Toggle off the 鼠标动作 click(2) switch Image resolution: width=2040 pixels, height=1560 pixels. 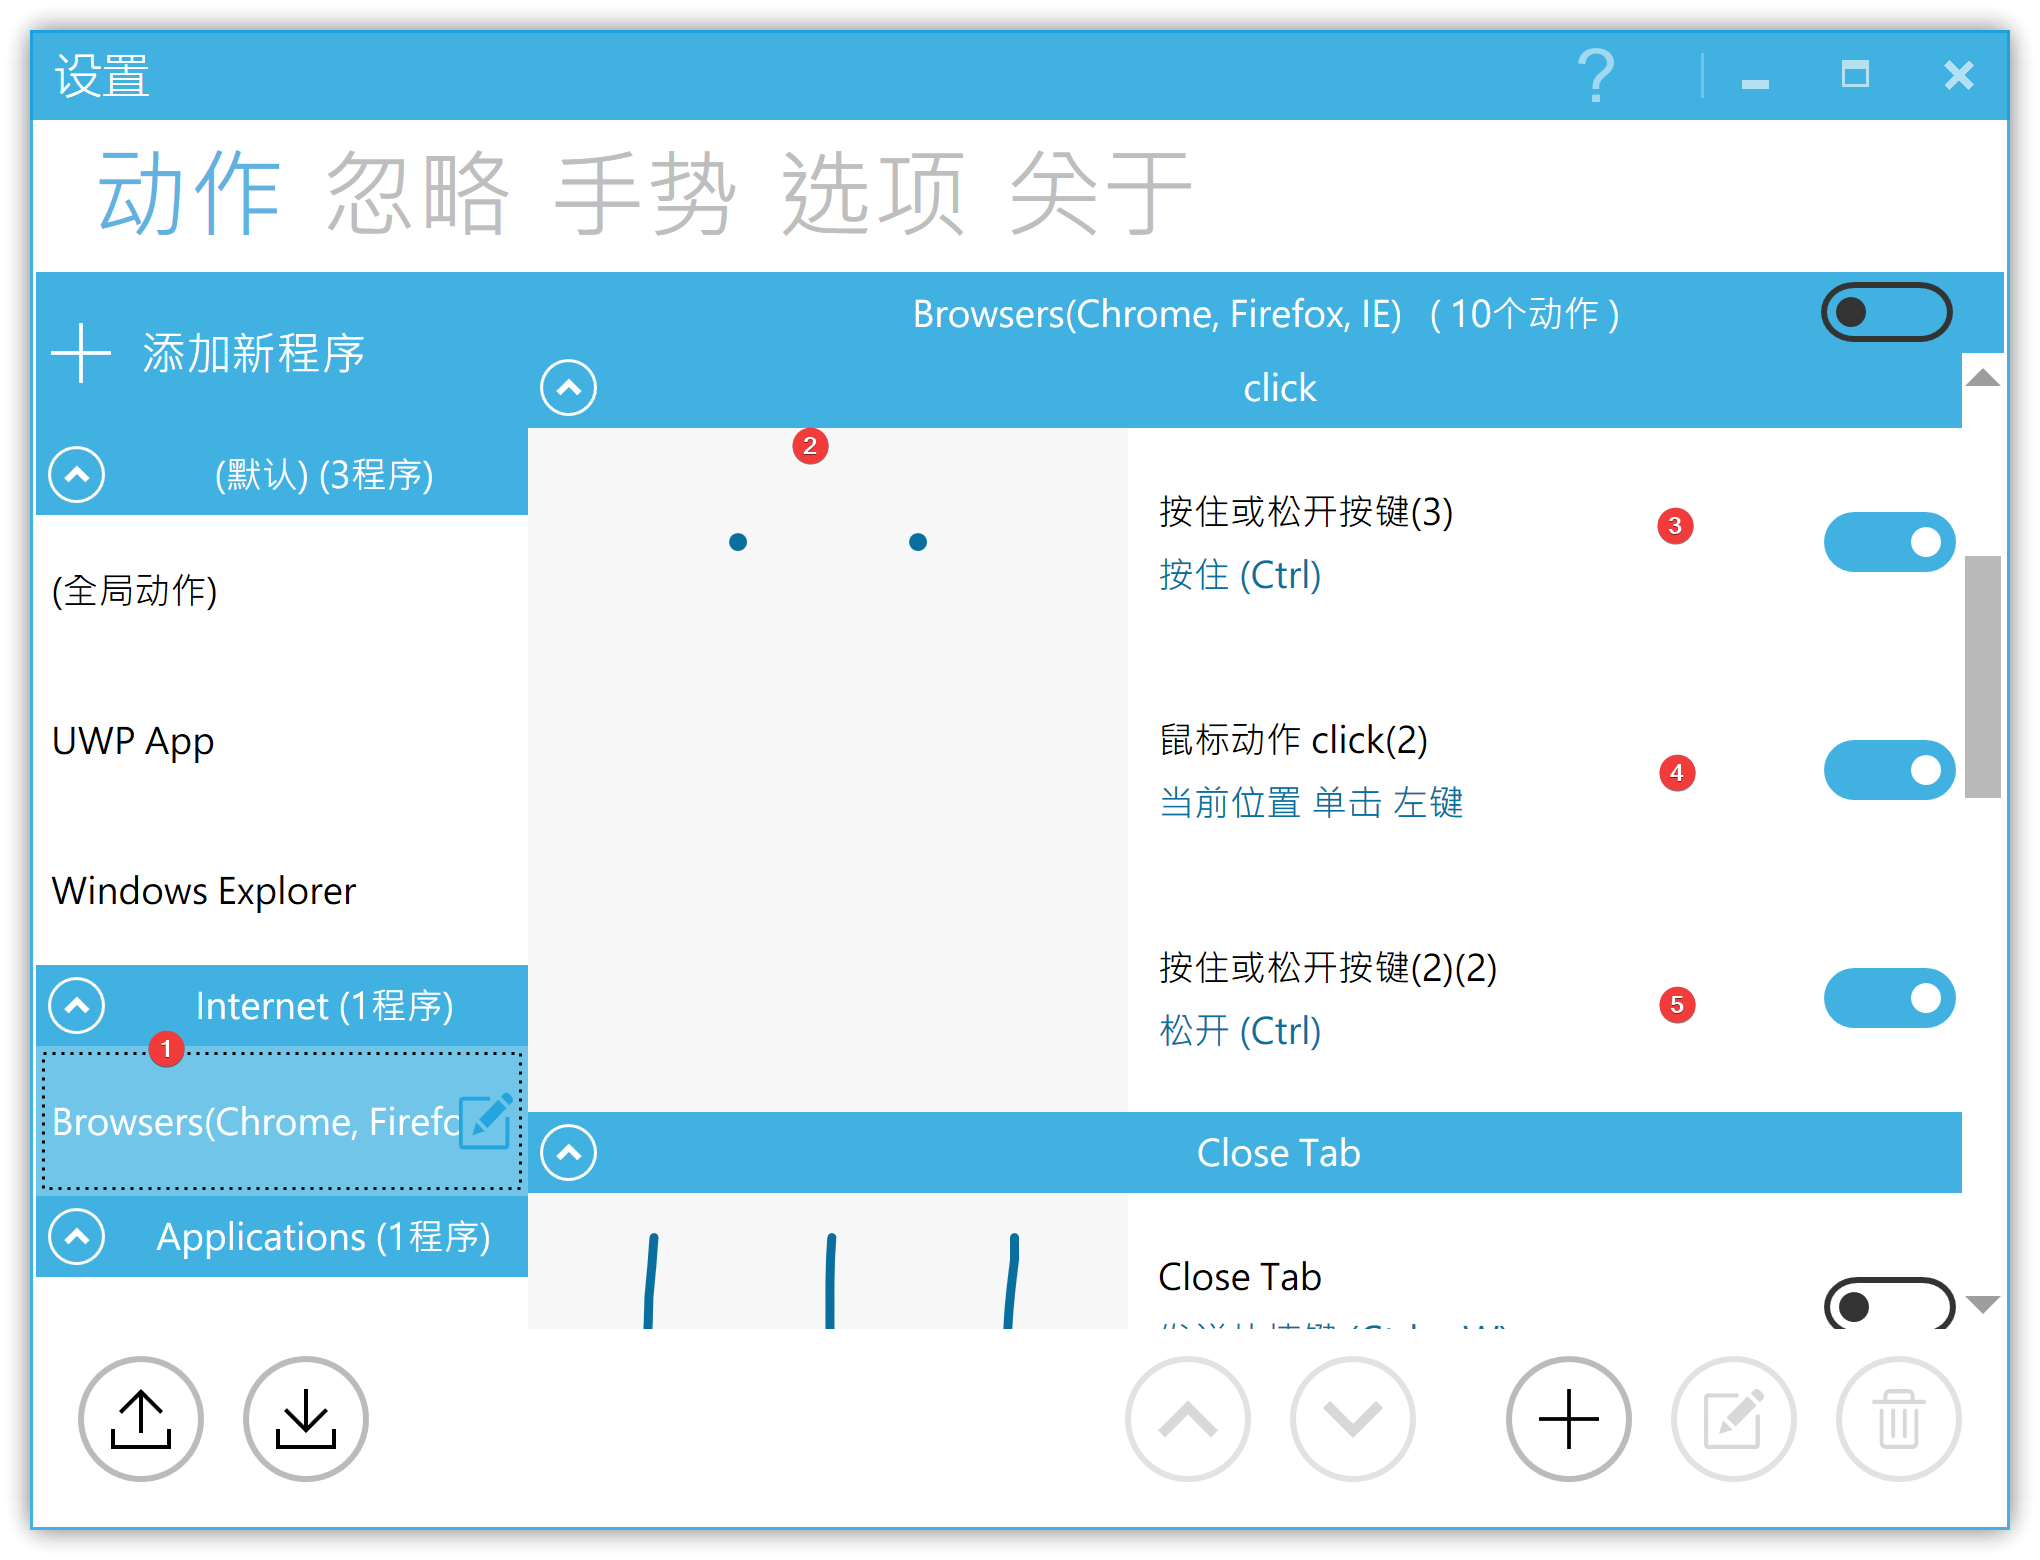(x=1888, y=770)
